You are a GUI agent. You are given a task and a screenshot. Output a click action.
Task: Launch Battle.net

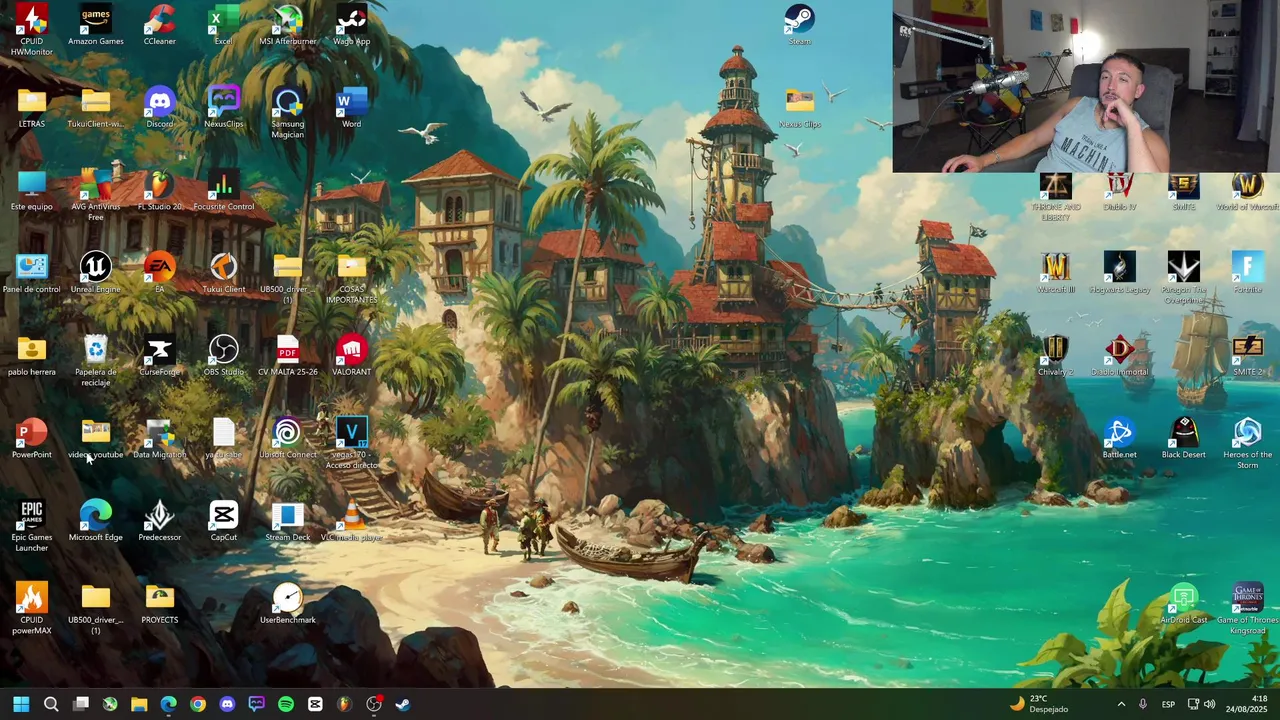1120,438
